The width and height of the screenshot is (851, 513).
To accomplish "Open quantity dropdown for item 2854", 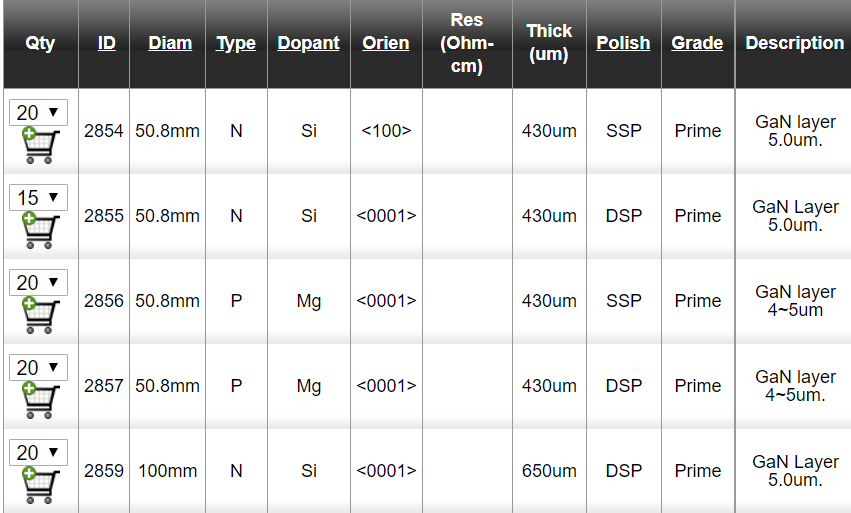I will (x=38, y=112).
